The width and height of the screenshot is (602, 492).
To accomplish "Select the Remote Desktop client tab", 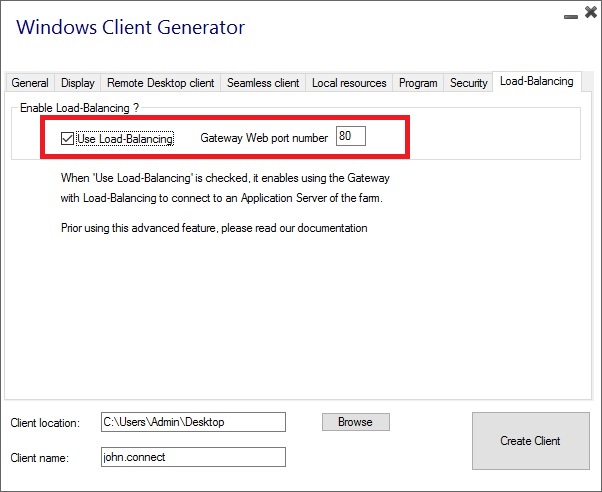I will coord(161,83).
